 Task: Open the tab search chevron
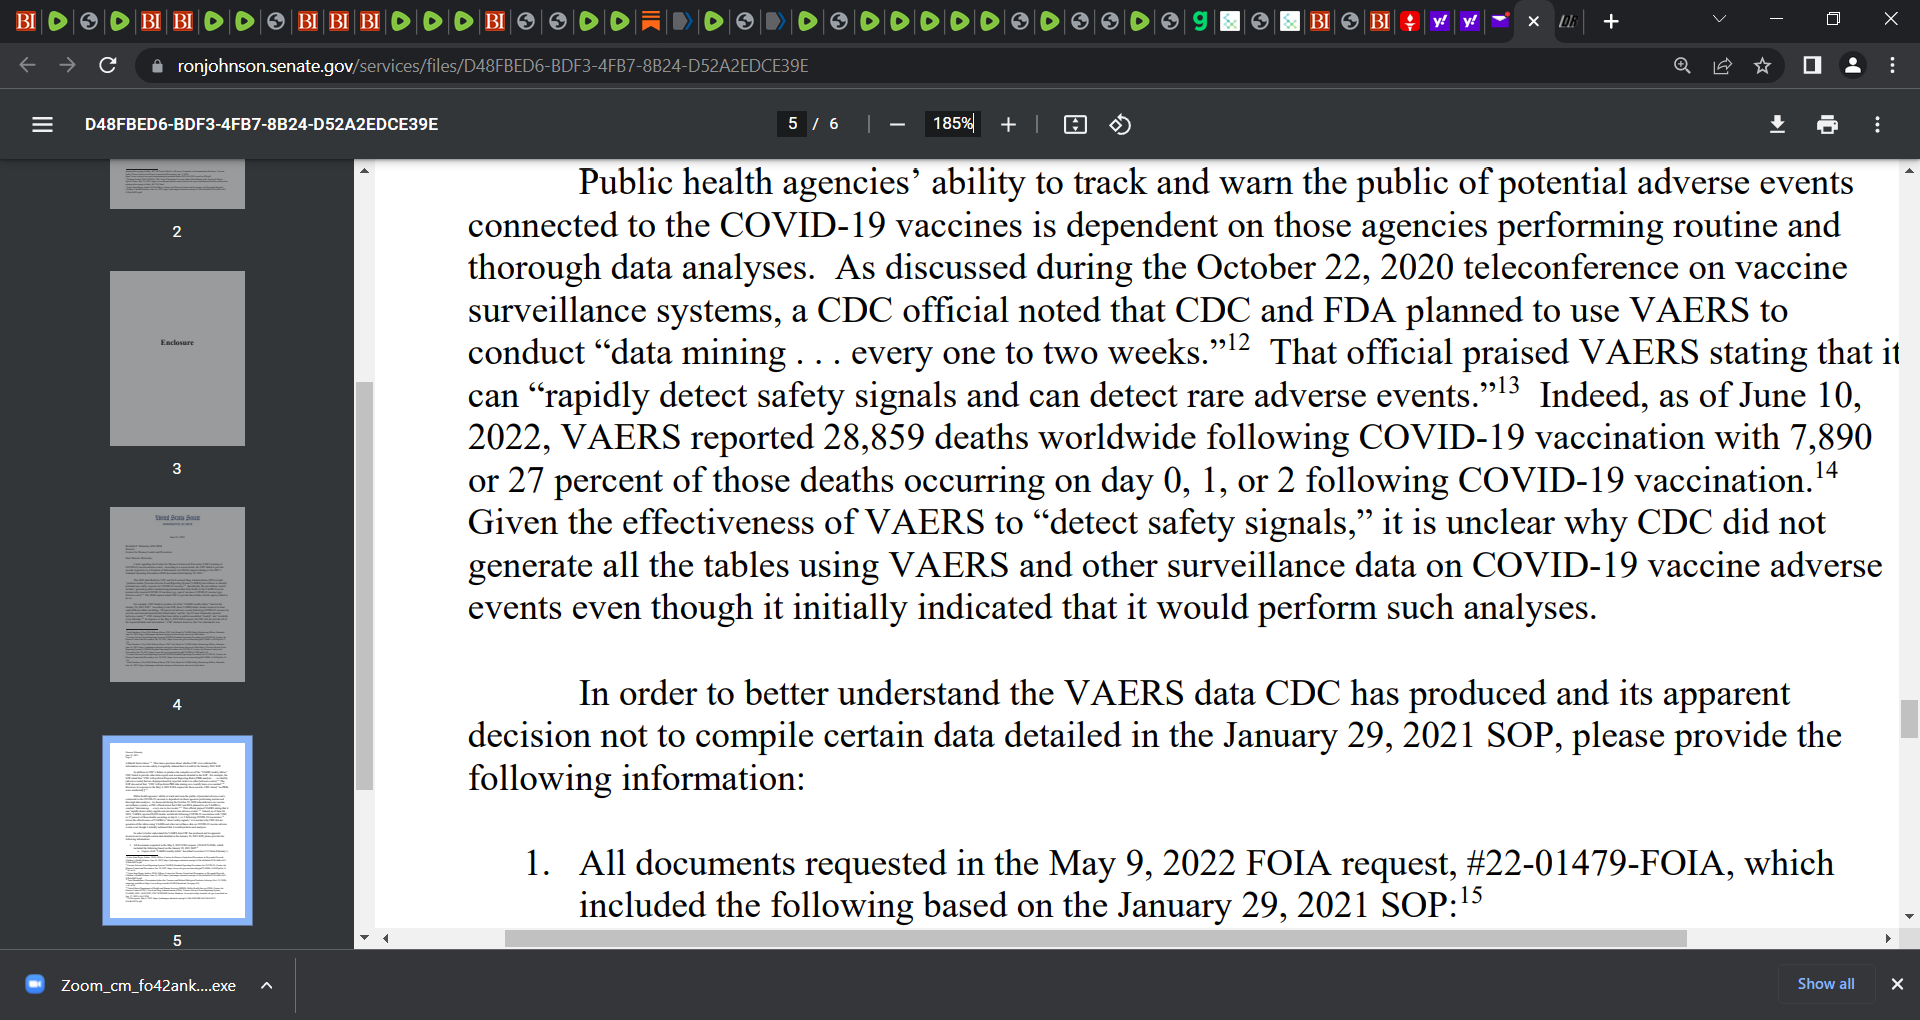point(1719,19)
